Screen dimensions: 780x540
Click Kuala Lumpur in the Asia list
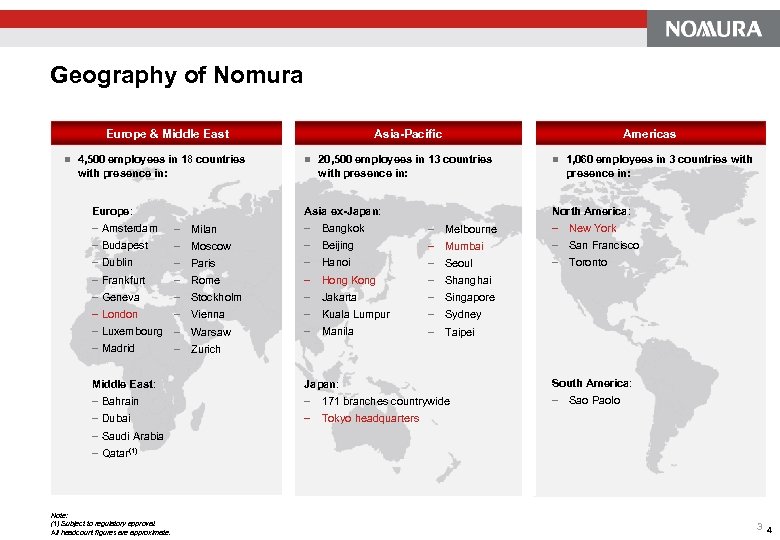[356, 314]
